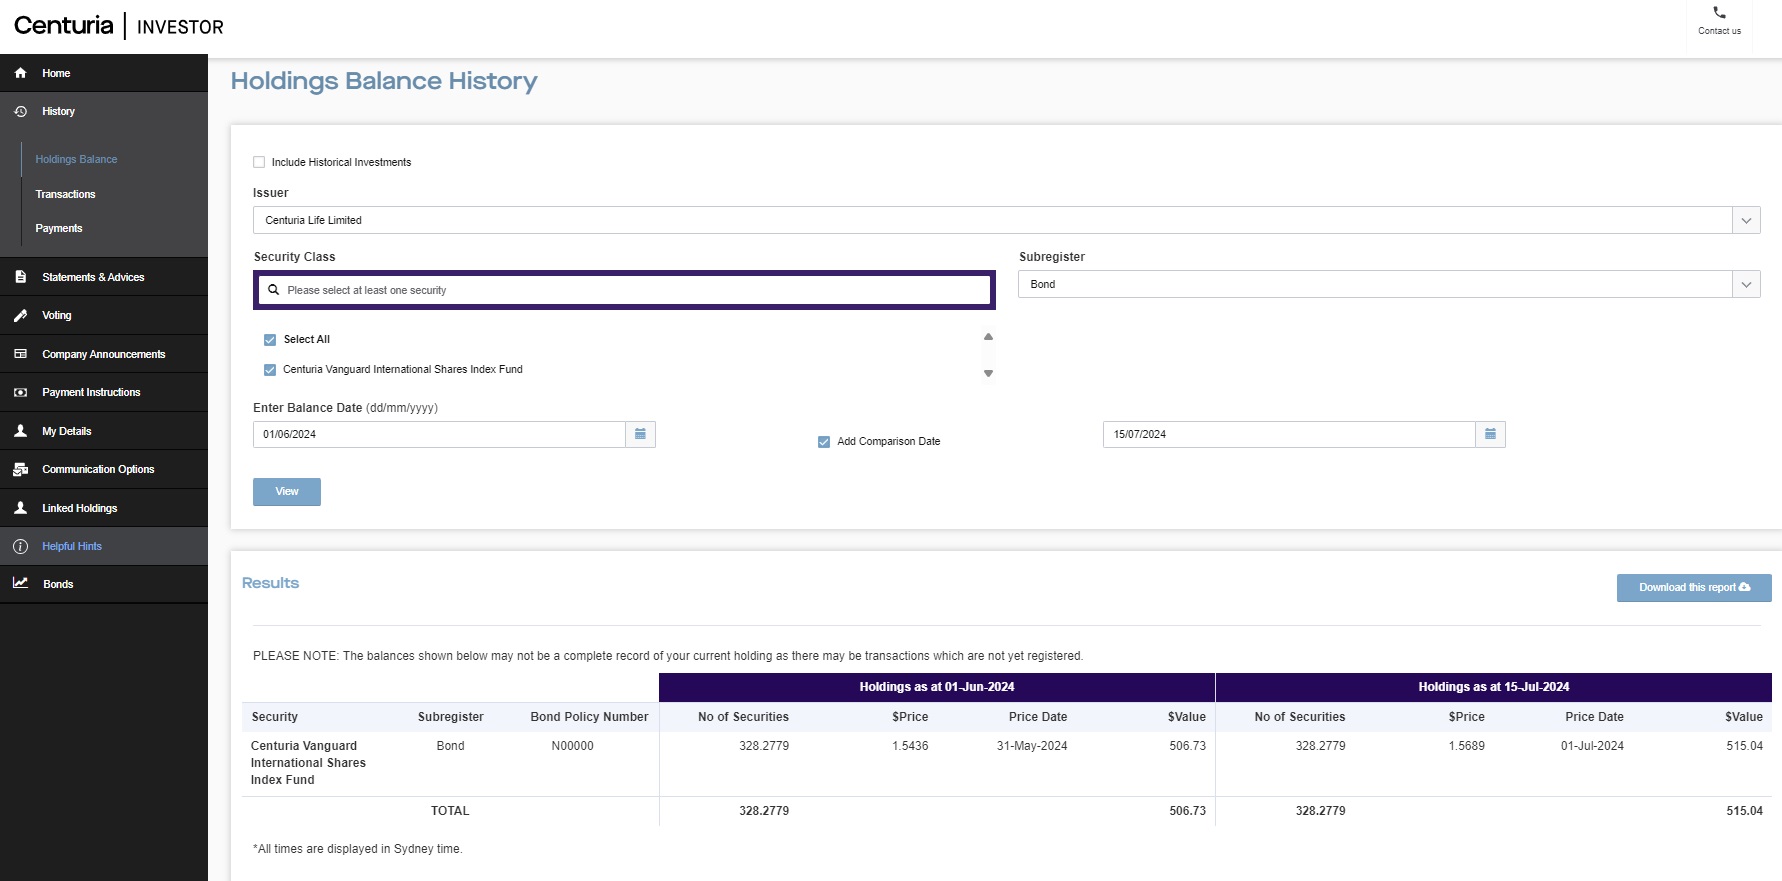The width and height of the screenshot is (1782, 881).
Task: Open Home in the sidebar menu
Action: click(104, 73)
